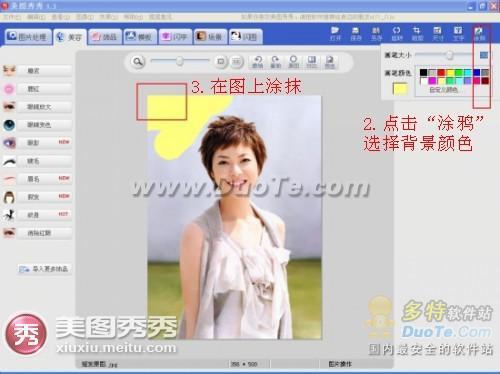Pick the white swatch in bottom row

(423, 81)
